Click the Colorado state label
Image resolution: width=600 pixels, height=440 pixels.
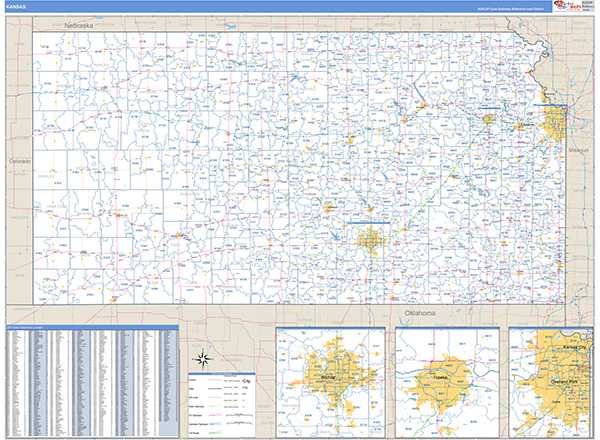(20, 161)
